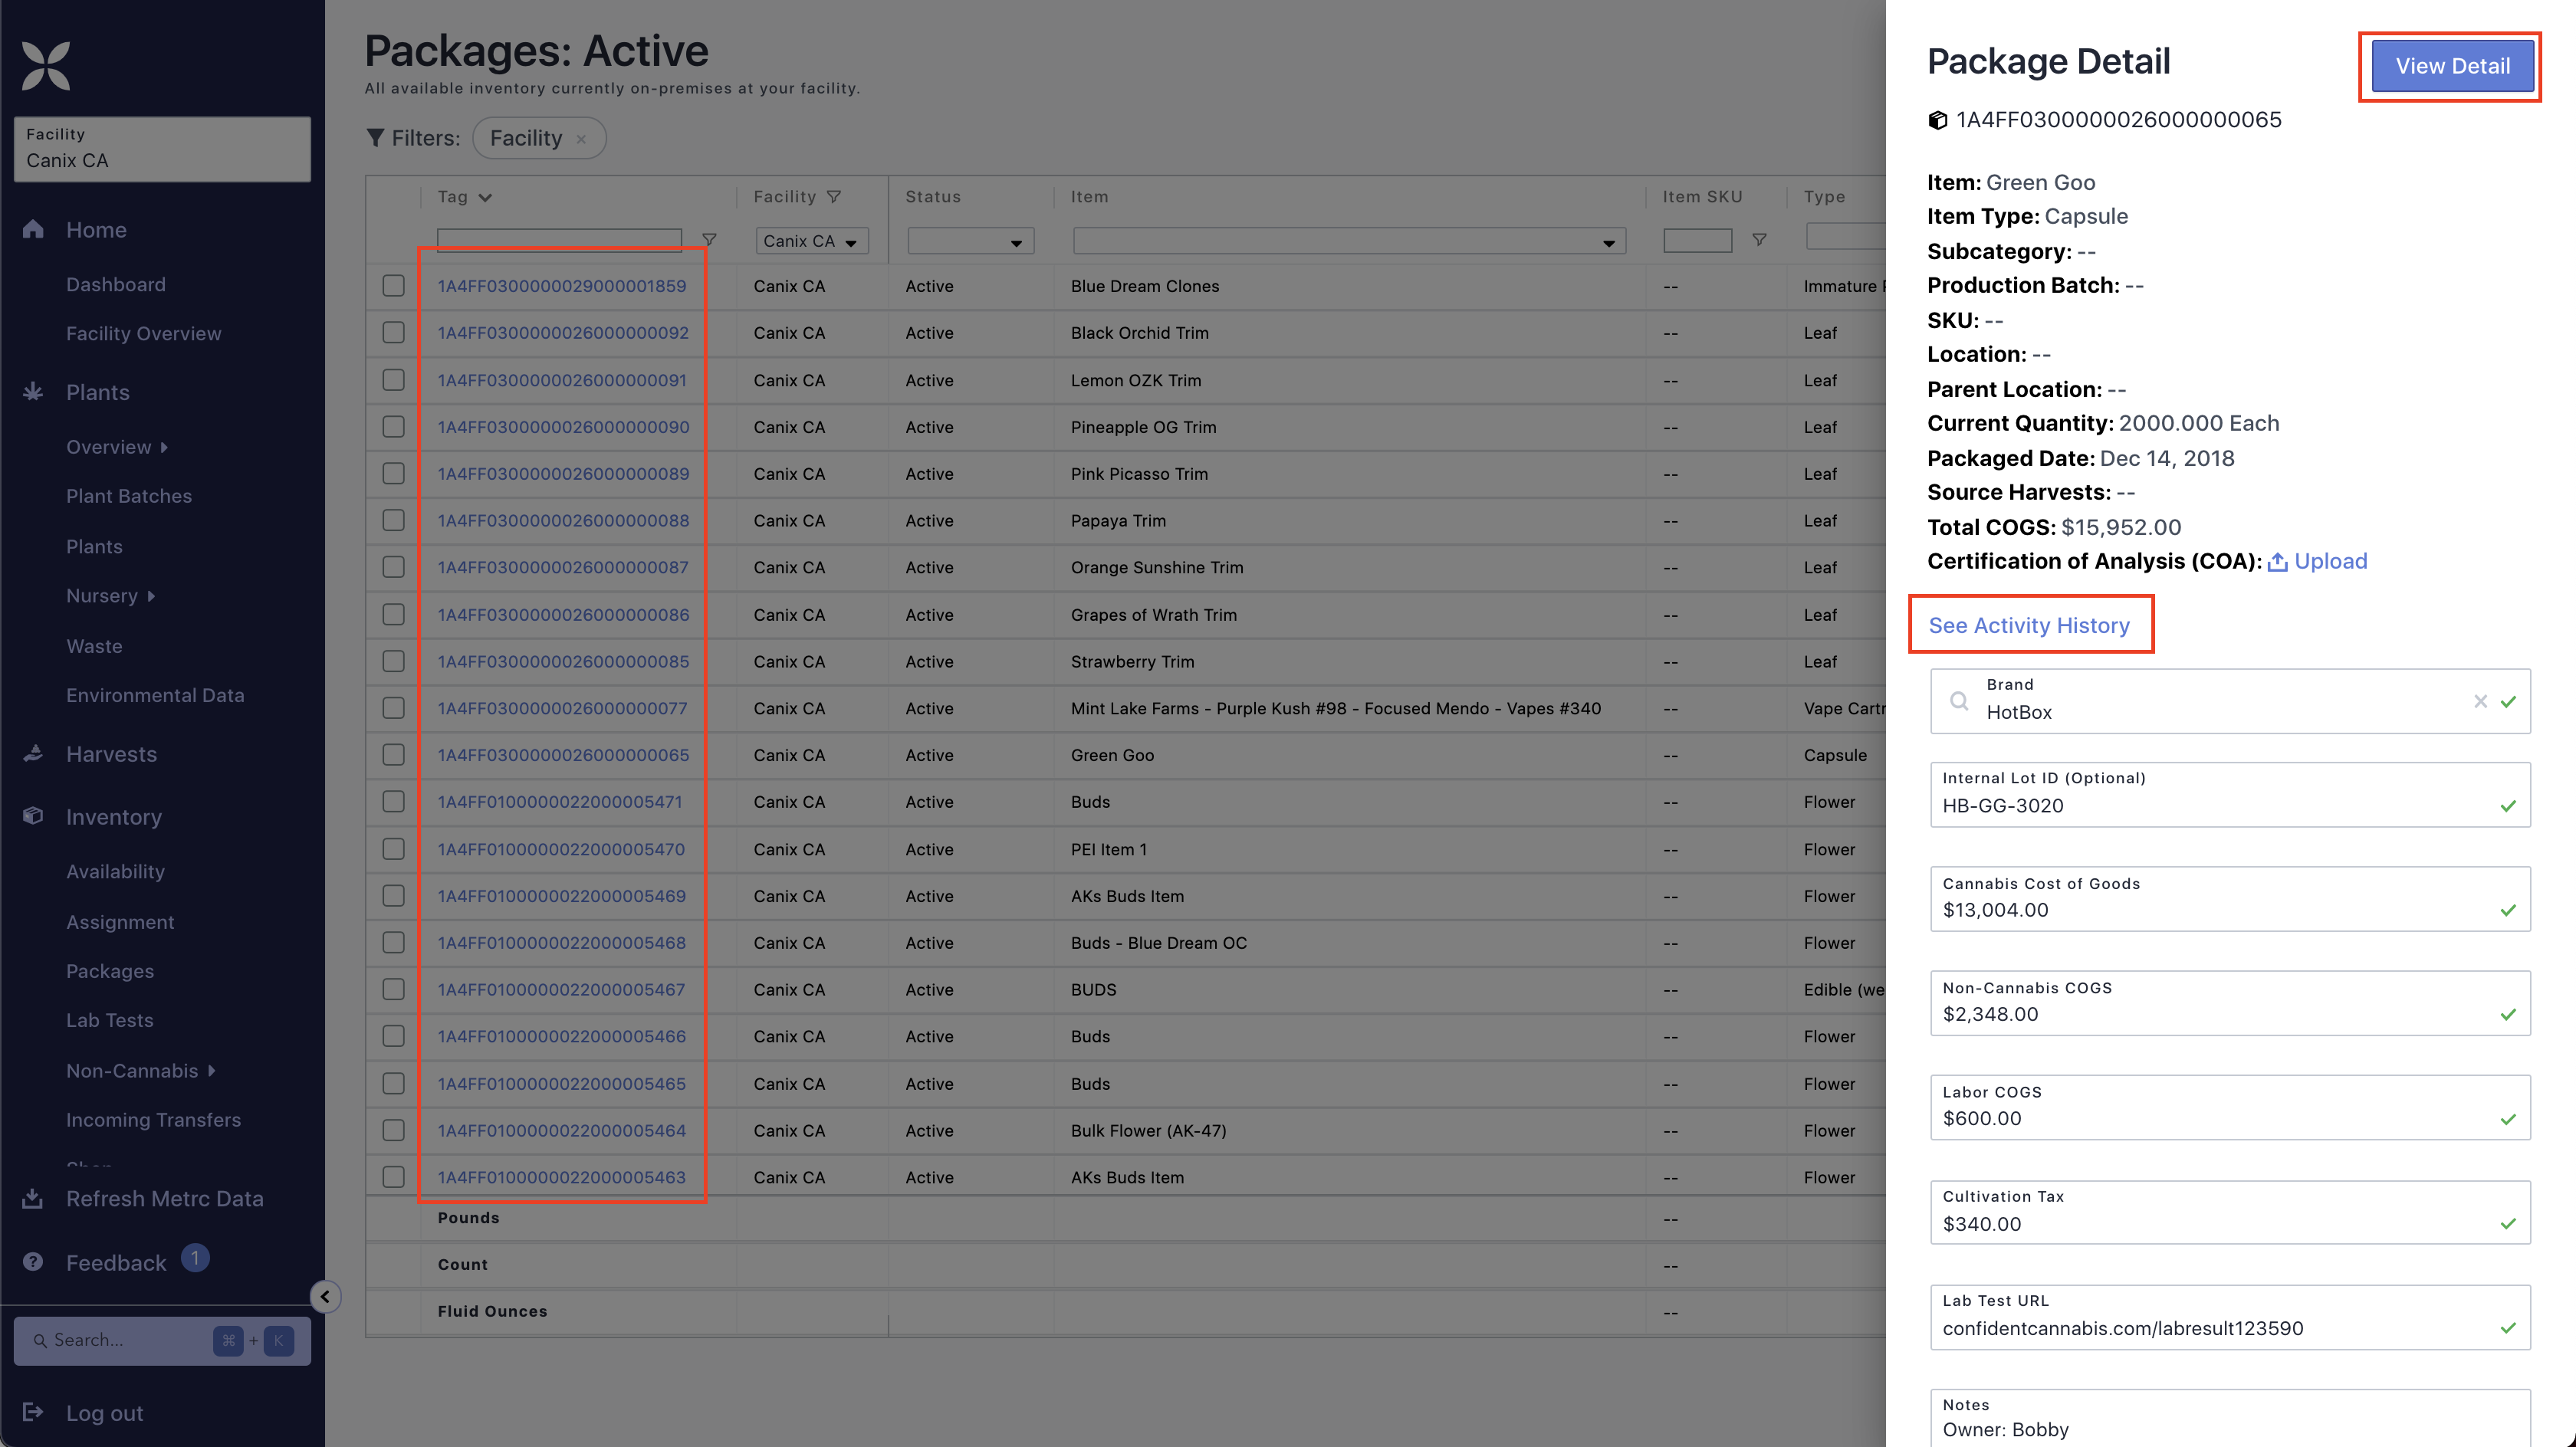Go to Incoming Transfers menu item
The width and height of the screenshot is (2576, 1447).
(x=153, y=1120)
